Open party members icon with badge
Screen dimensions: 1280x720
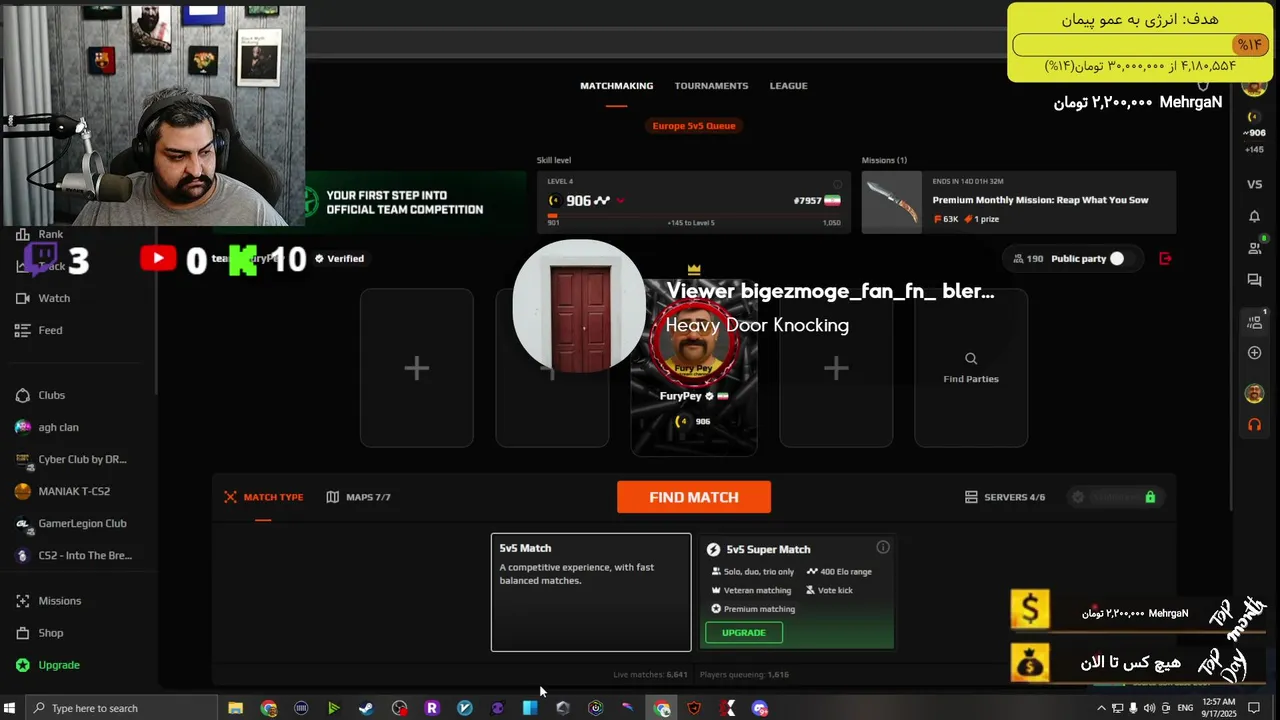click(1255, 321)
